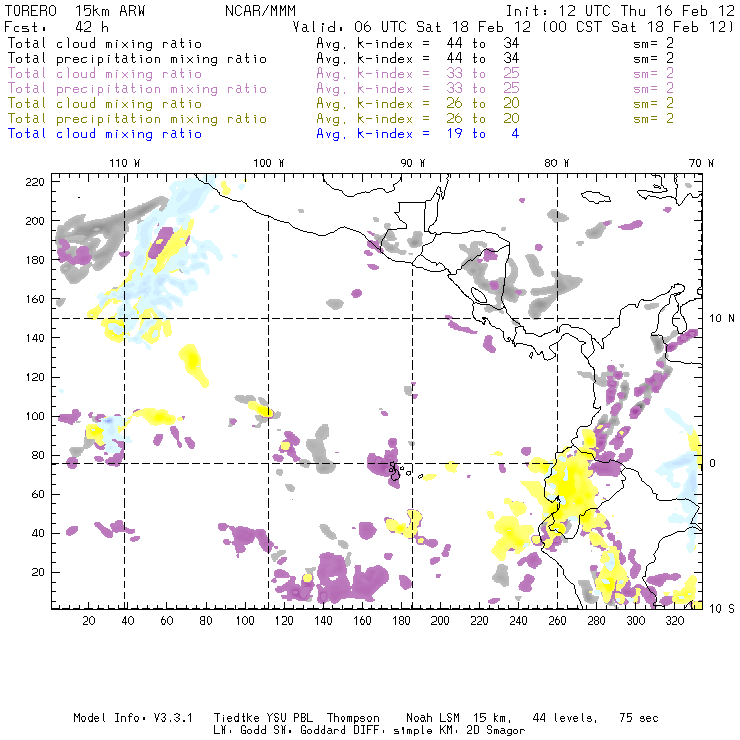The image size is (740, 740).
Task: Select "33 to 25" on the purple cloud row
Action: [x=483, y=74]
